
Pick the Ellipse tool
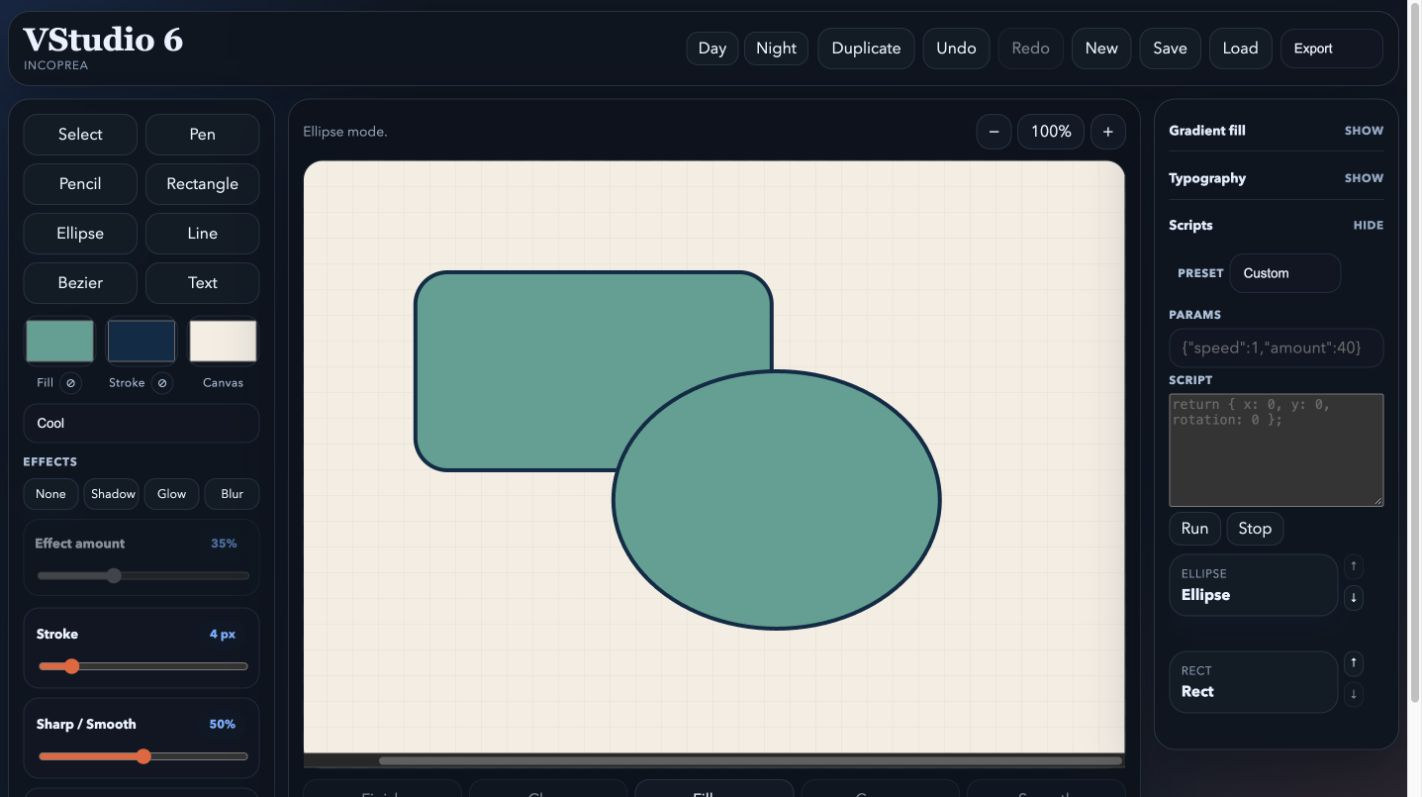click(x=80, y=233)
